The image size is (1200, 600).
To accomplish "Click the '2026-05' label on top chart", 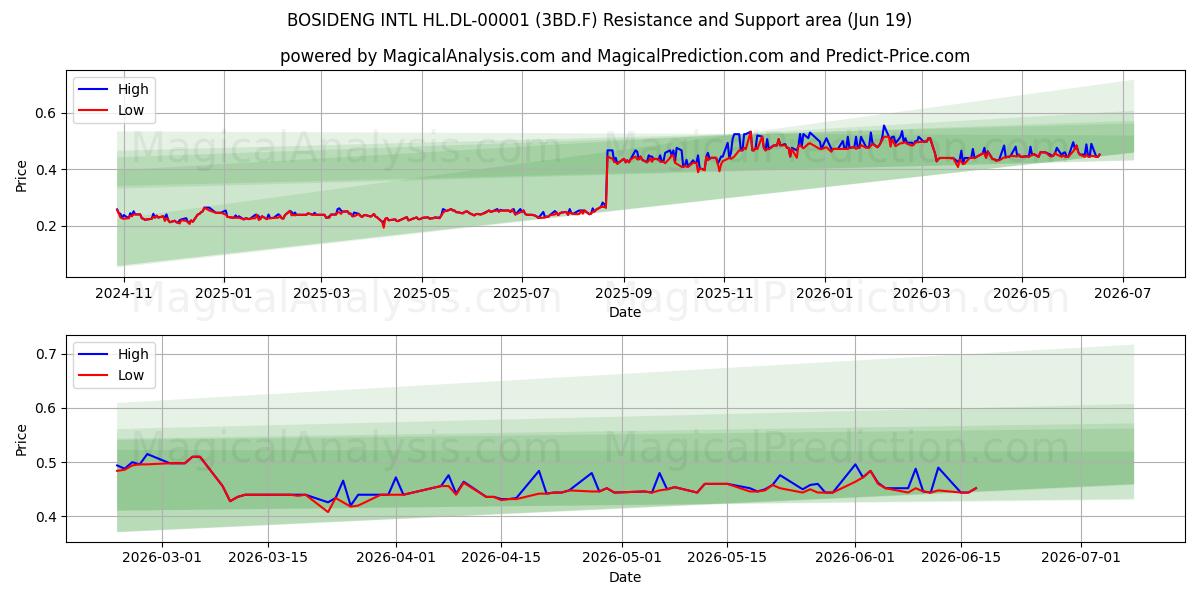I will pos(1021,294).
